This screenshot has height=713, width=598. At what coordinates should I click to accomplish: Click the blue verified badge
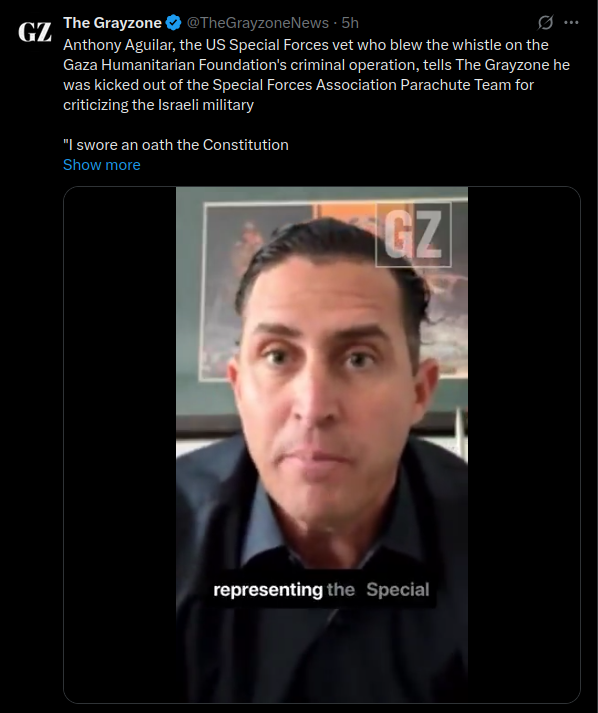(x=173, y=23)
